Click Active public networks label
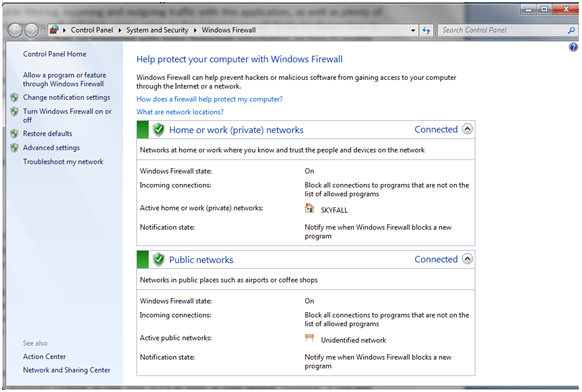 click(176, 338)
